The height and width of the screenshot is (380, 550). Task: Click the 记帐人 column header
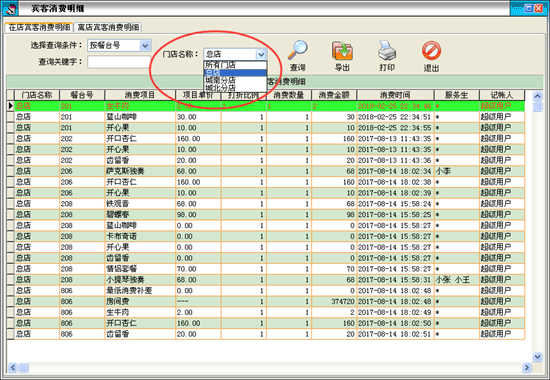point(502,95)
